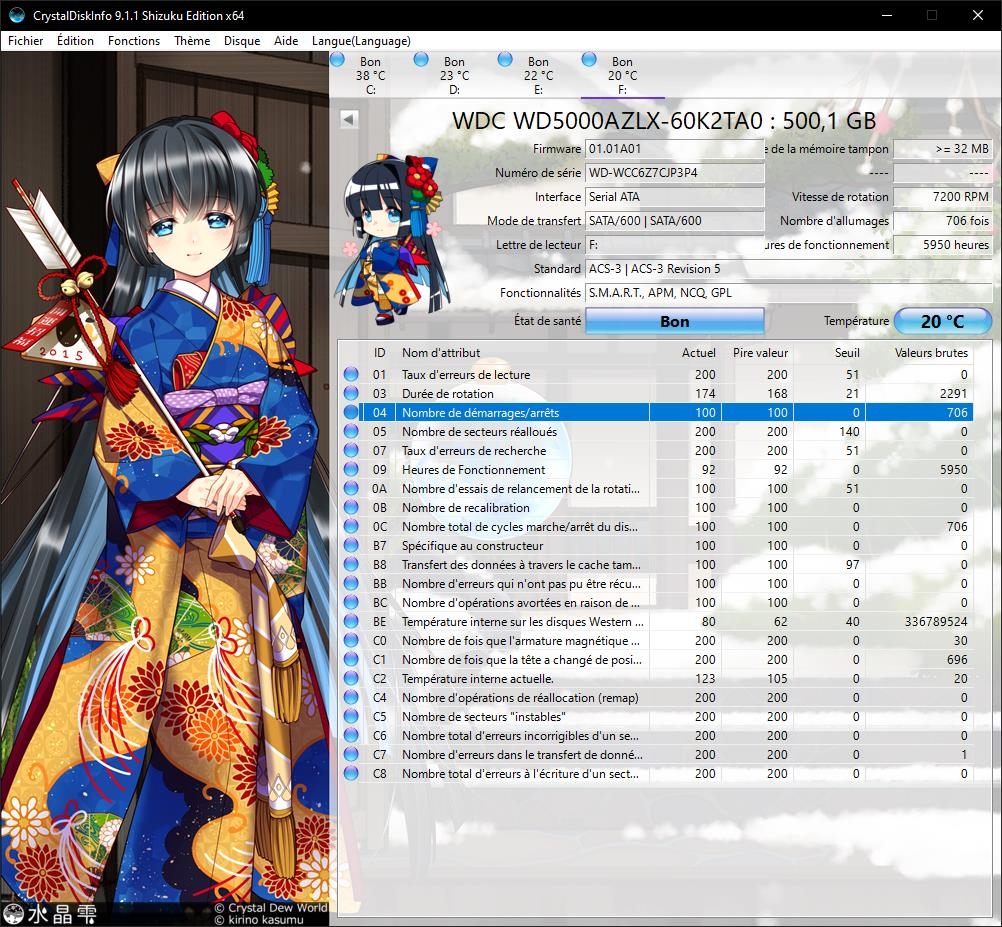Image resolution: width=1002 pixels, height=927 pixels.
Task: Click the Bon health status button
Action: pyautogui.click(x=674, y=321)
